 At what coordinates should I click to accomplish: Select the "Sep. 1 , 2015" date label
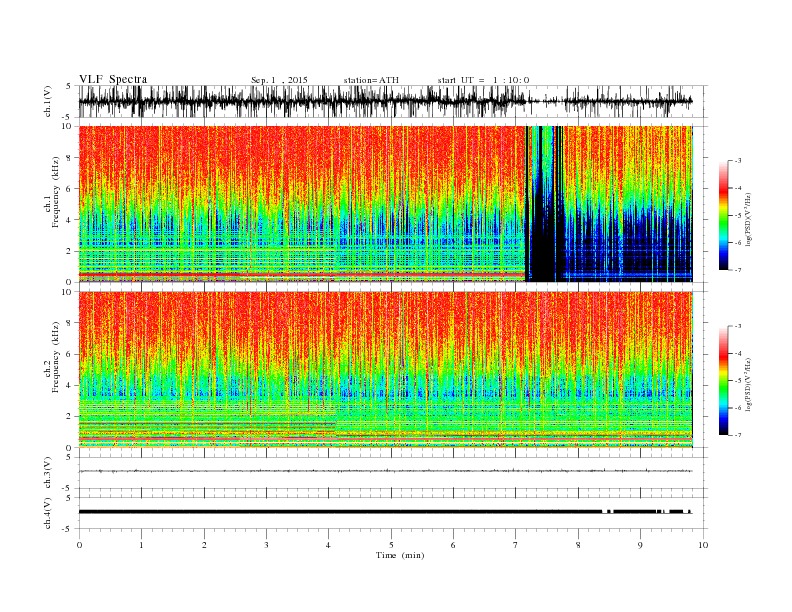(x=279, y=80)
